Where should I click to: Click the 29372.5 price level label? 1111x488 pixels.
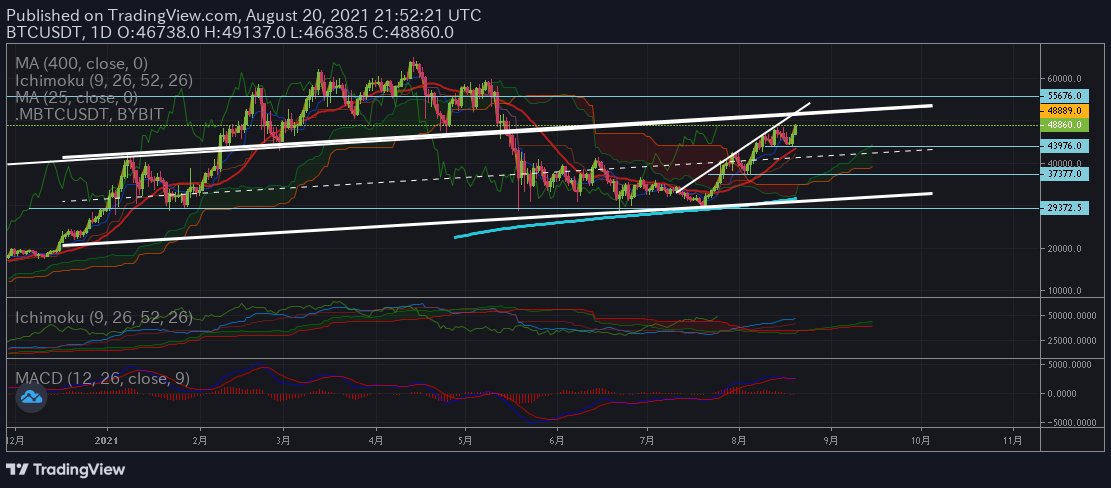point(1064,208)
